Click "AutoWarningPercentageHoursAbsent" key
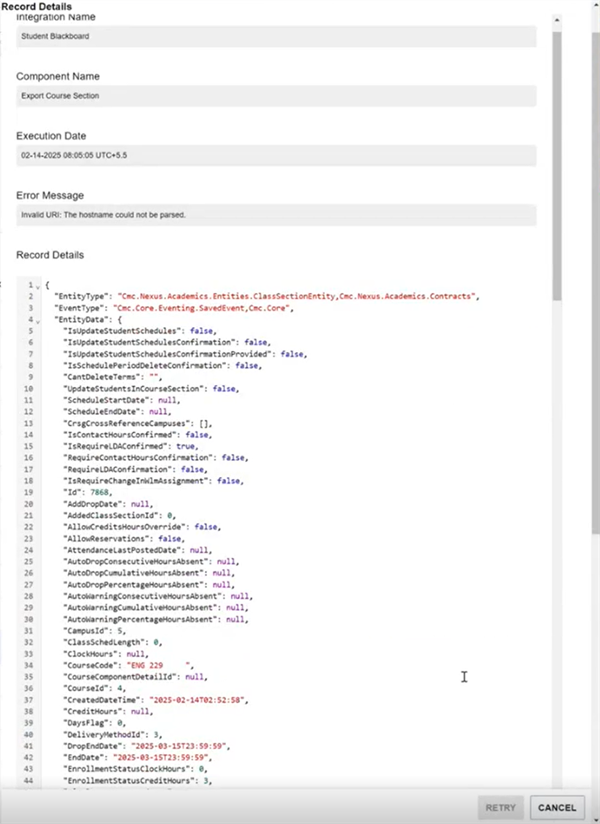 (x=140, y=620)
